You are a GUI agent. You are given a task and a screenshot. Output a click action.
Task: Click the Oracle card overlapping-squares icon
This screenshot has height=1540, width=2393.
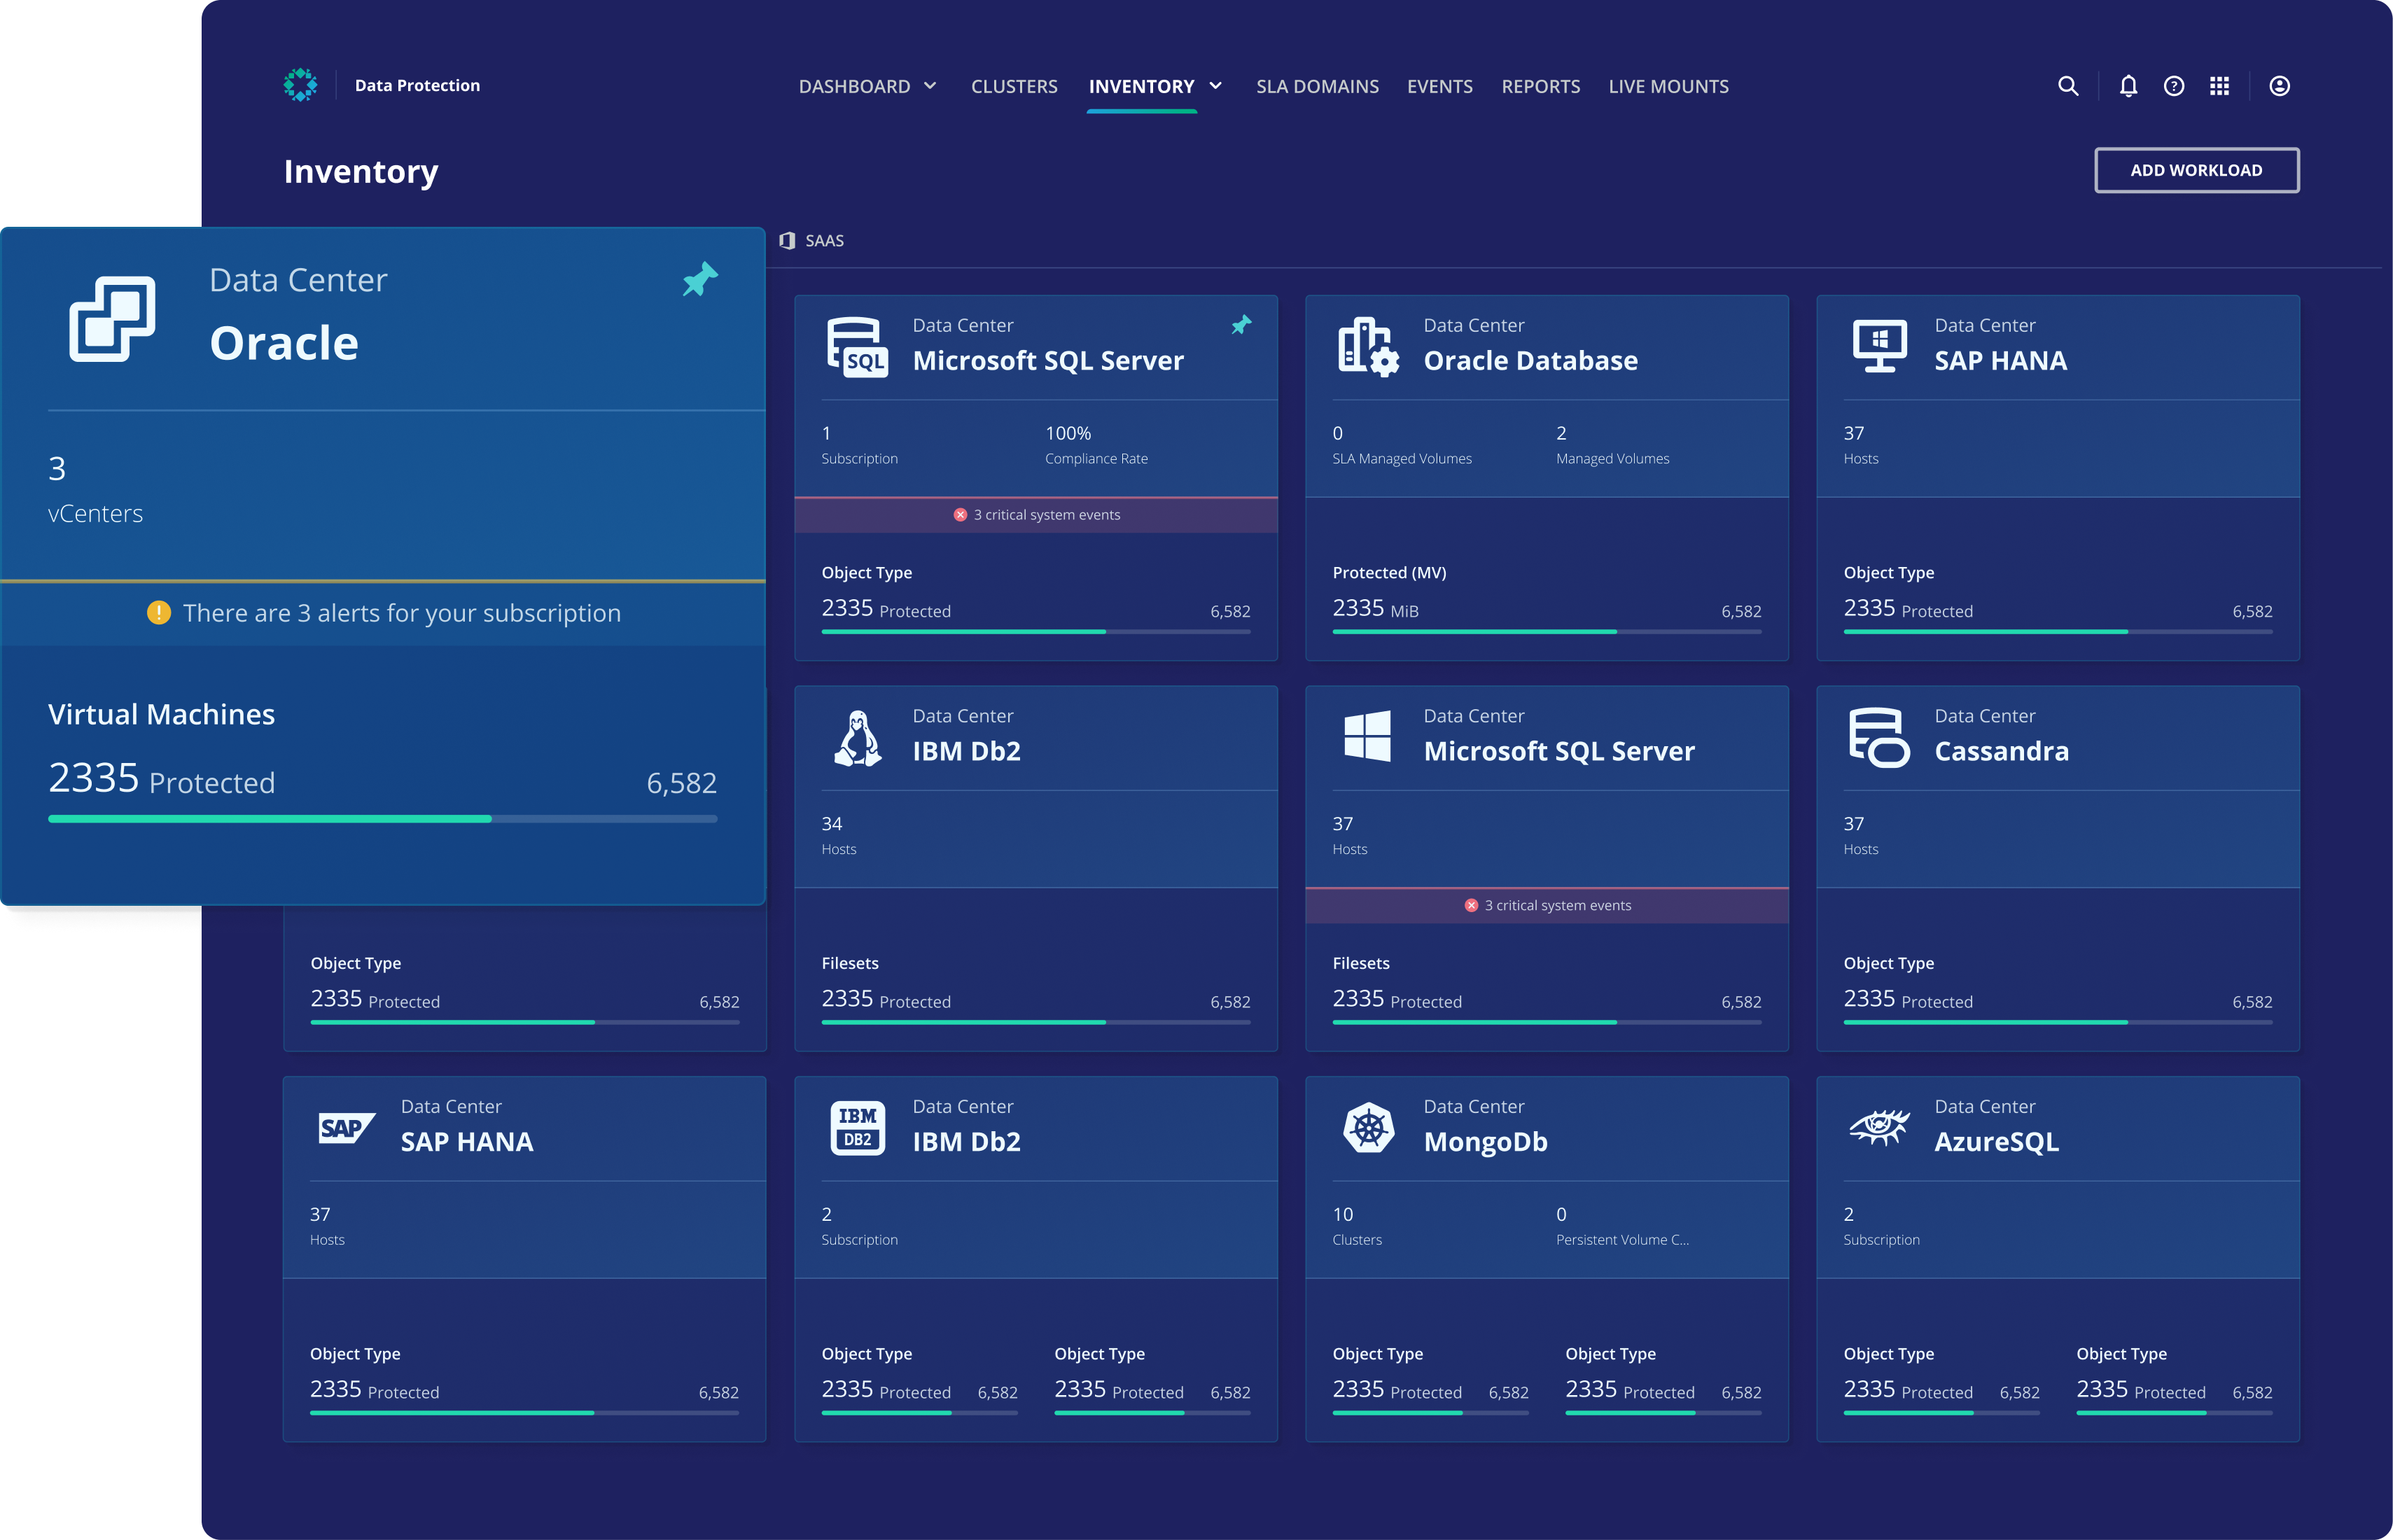coord(112,318)
